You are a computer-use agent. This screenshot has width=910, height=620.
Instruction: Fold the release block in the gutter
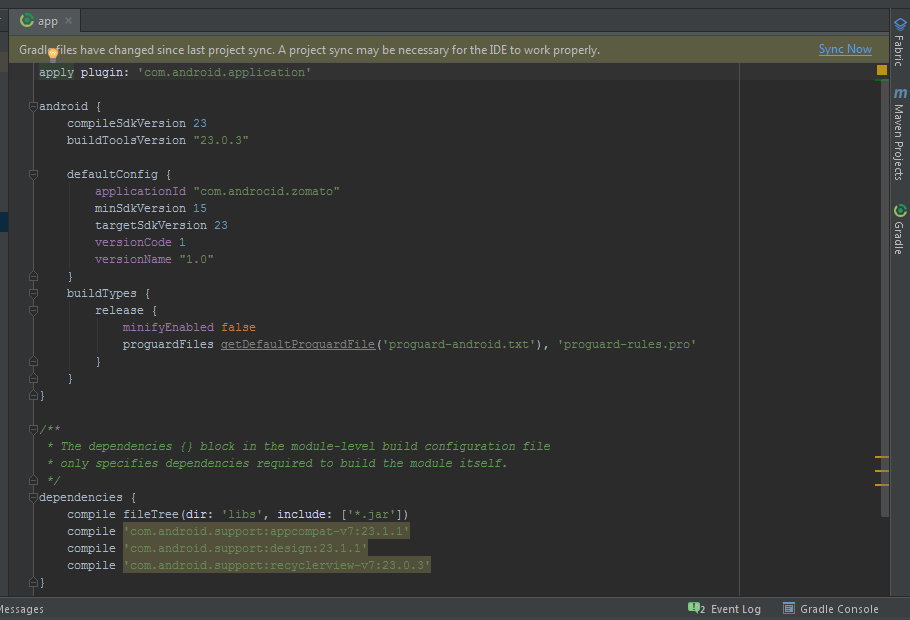tap(33, 310)
